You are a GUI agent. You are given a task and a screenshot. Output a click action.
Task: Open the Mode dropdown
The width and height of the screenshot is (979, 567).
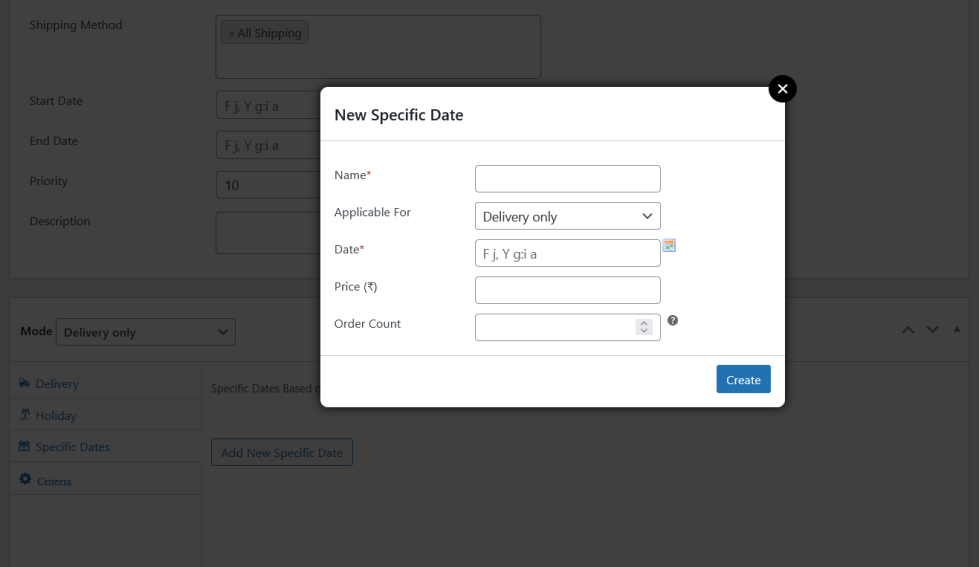click(145, 332)
